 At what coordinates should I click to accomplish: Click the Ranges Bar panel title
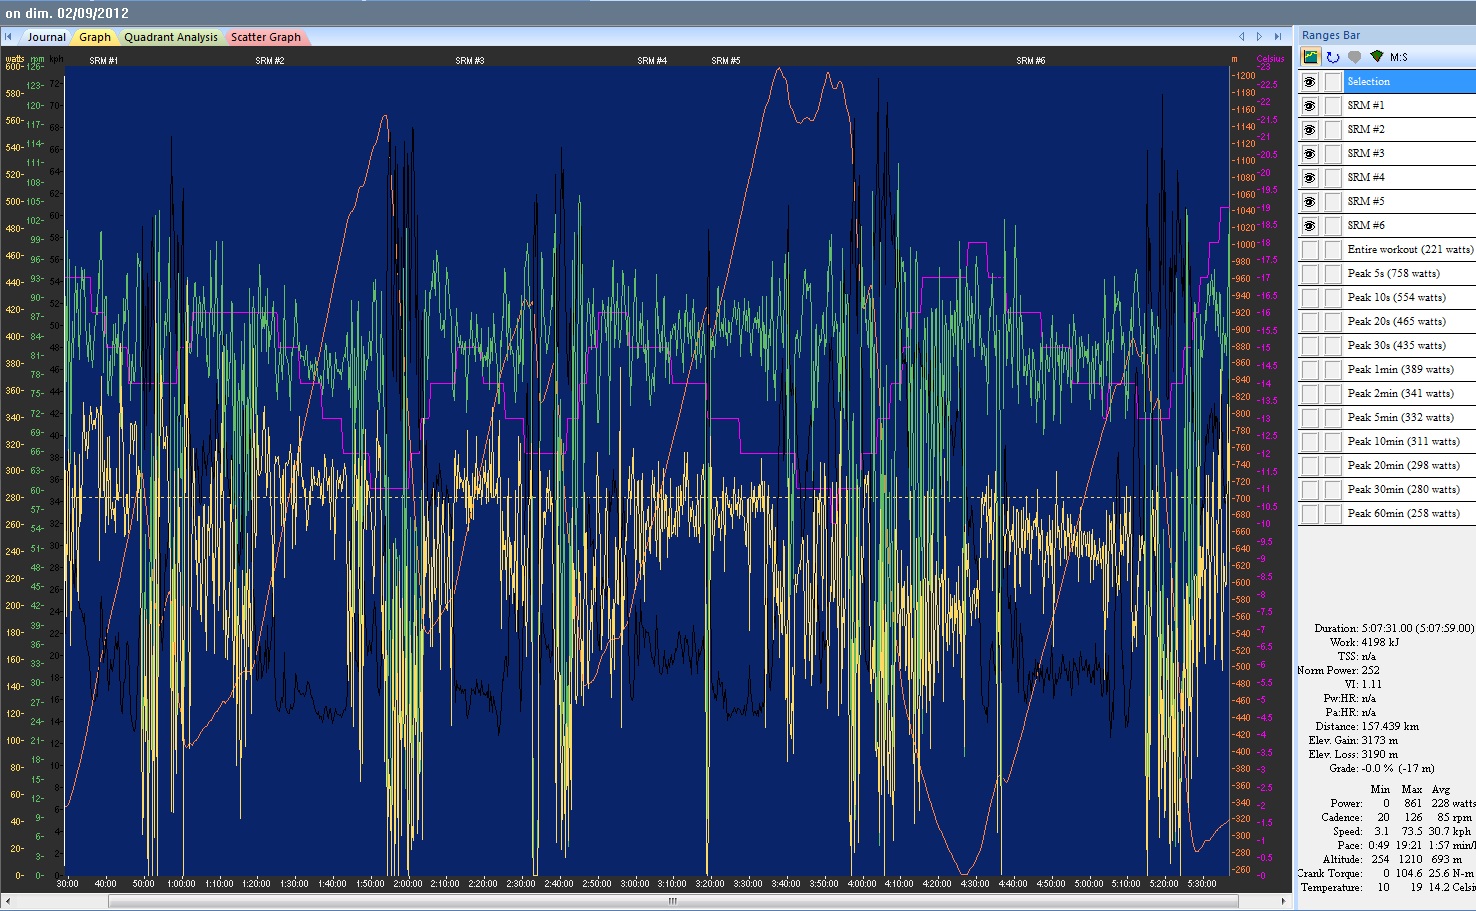1331,36
